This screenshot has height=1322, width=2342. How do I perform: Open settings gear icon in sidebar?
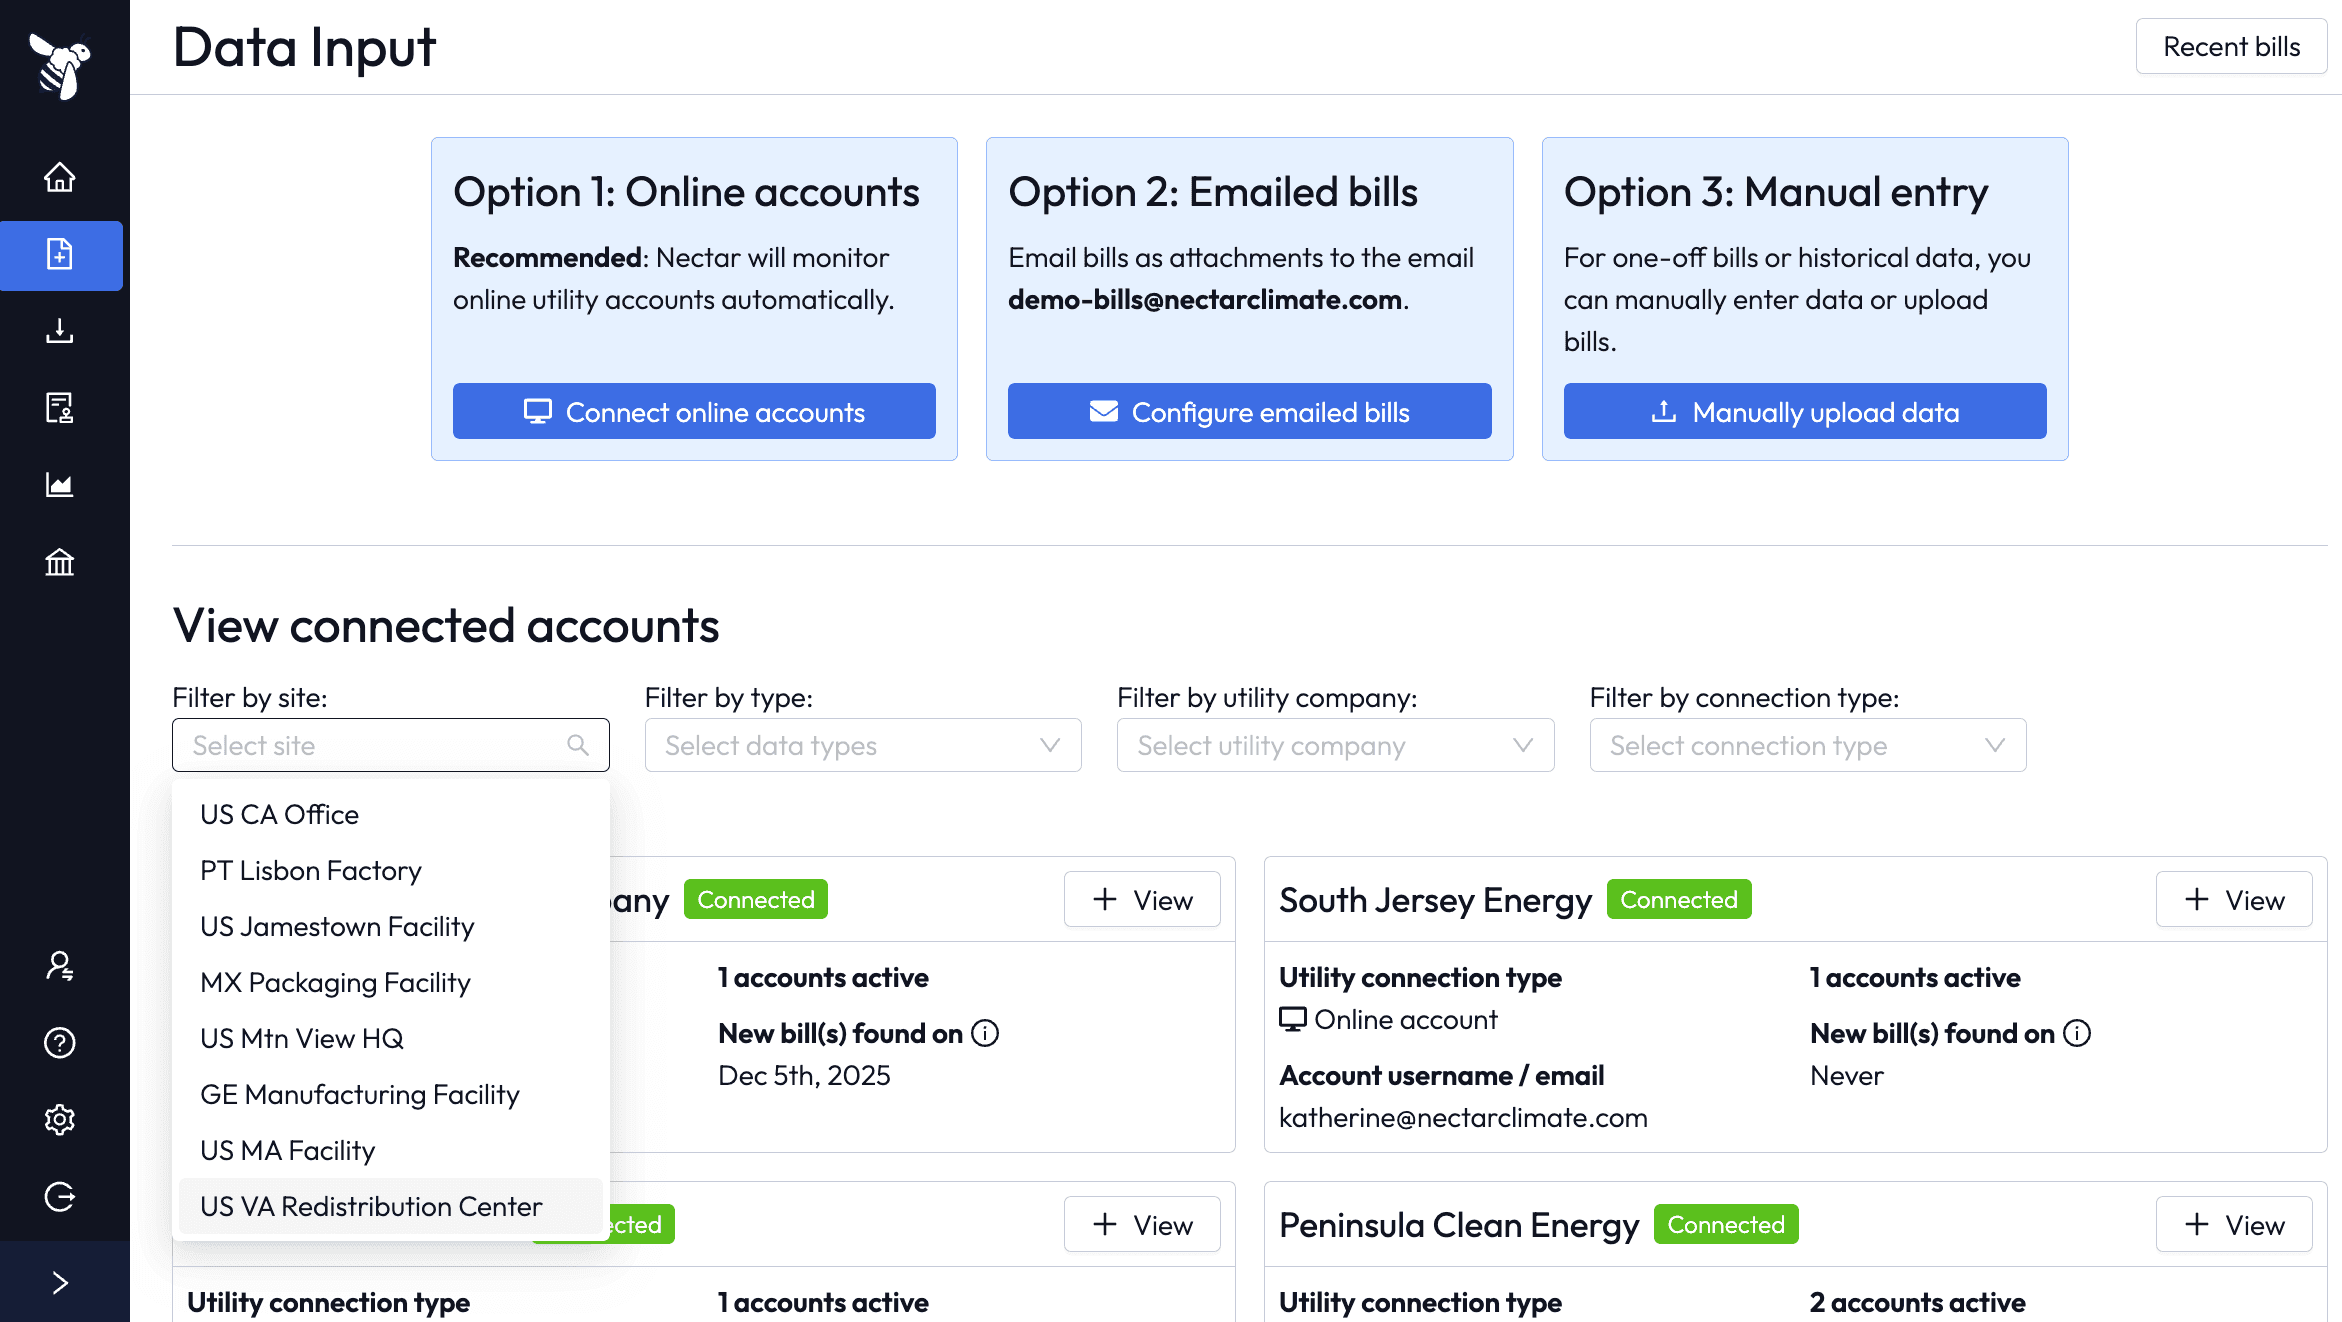click(60, 1119)
